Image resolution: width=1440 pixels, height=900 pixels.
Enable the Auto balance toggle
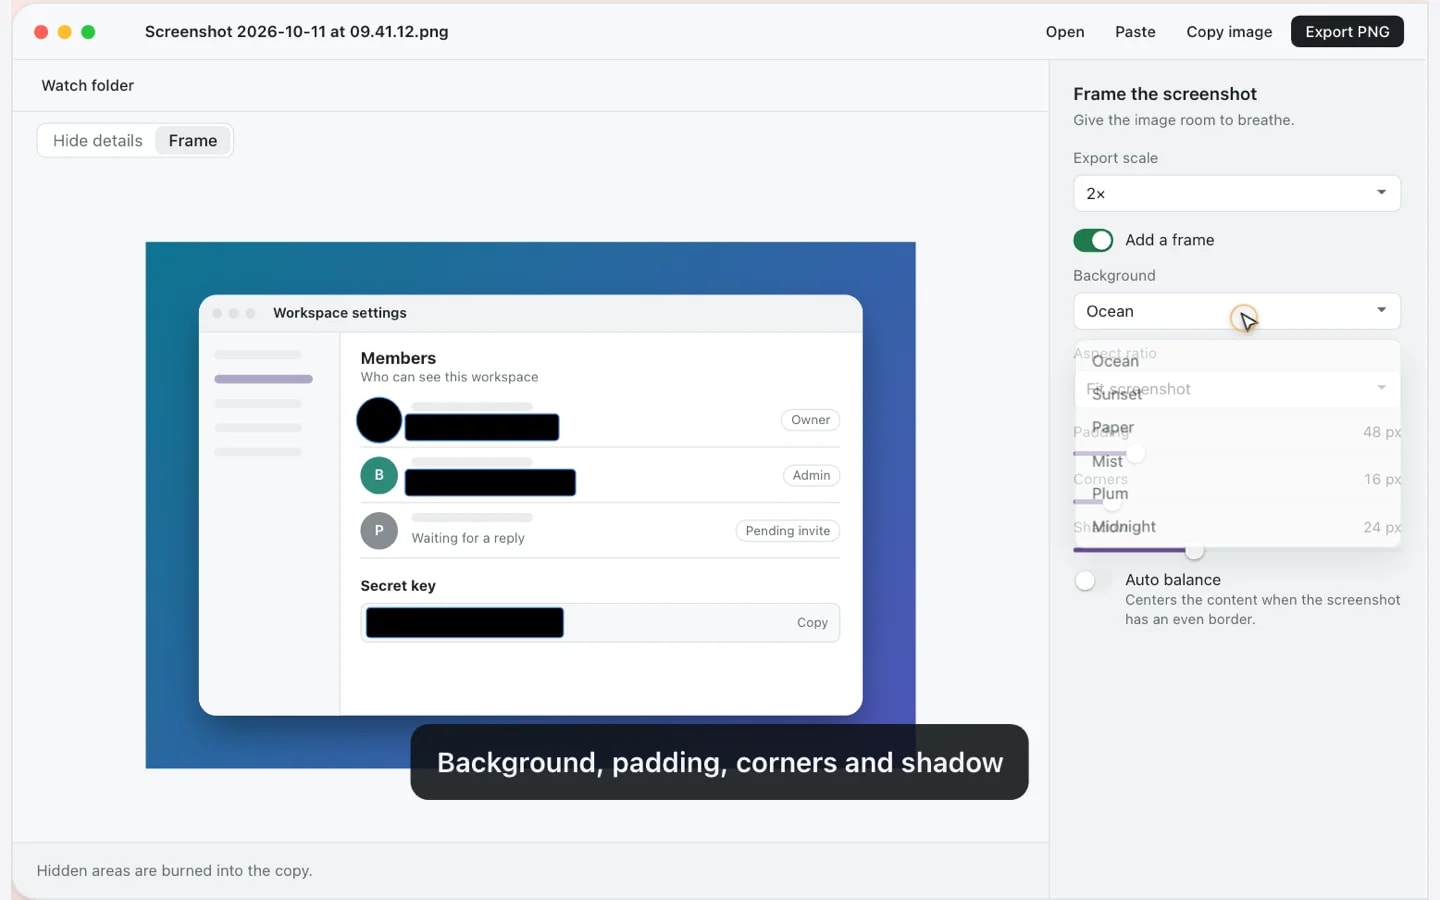(x=1093, y=581)
